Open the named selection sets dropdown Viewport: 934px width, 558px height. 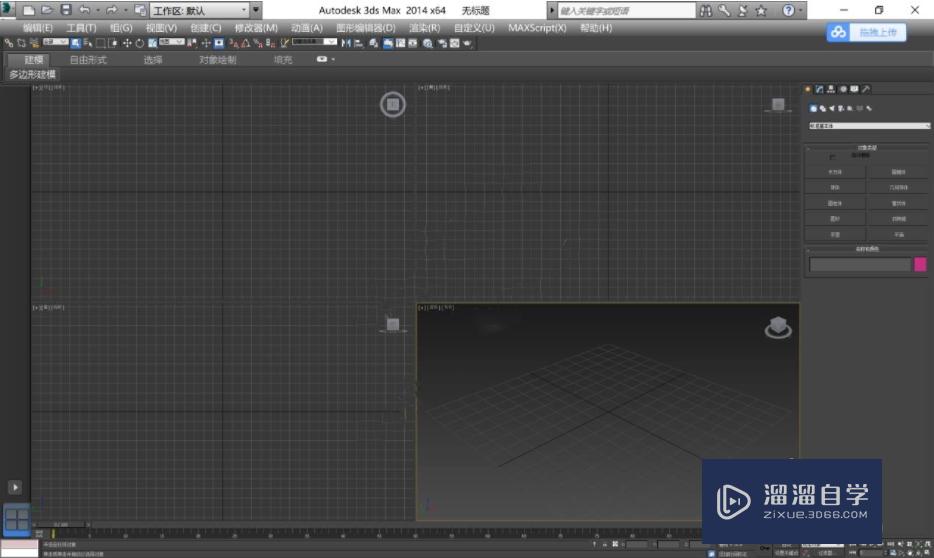315,42
